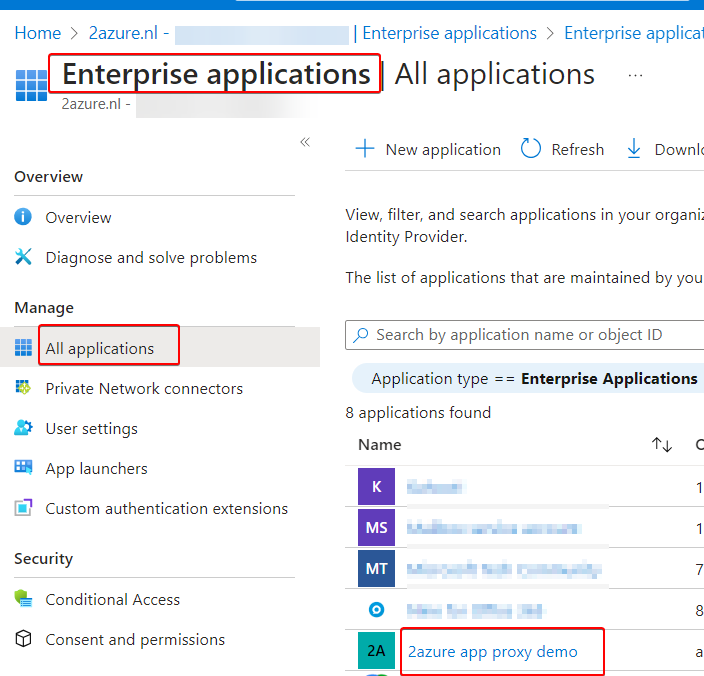
Task: Click Consent and permissions cube icon
Action: pos(23,638)
